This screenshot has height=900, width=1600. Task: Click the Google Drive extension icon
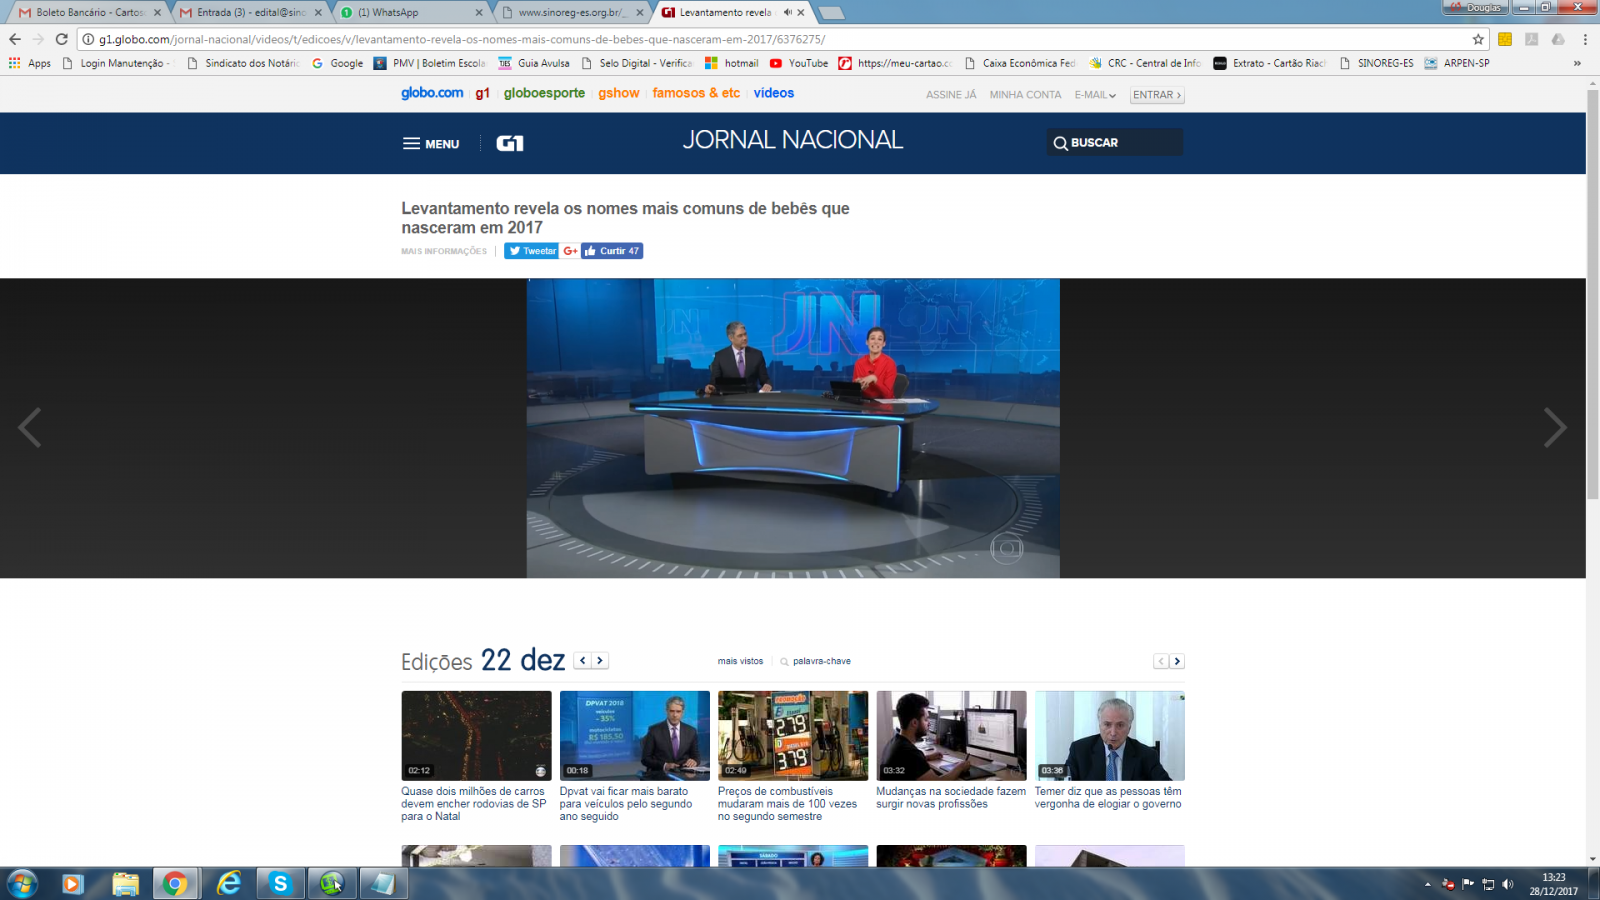pos(1557,39)
